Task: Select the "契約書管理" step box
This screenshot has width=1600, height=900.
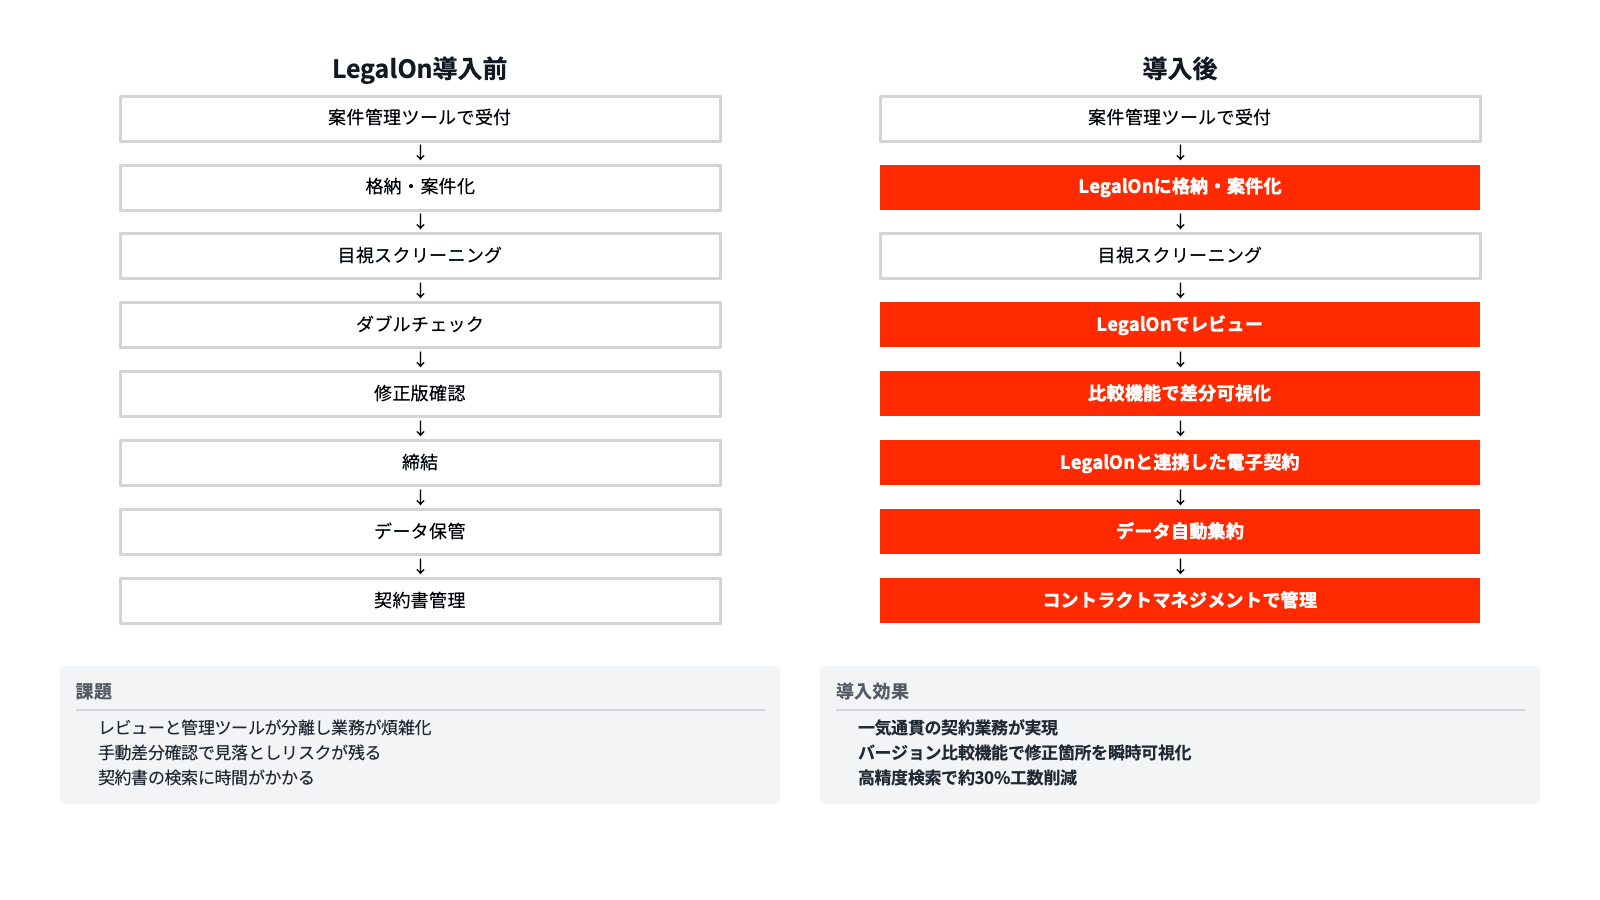Action: [420, 601]
